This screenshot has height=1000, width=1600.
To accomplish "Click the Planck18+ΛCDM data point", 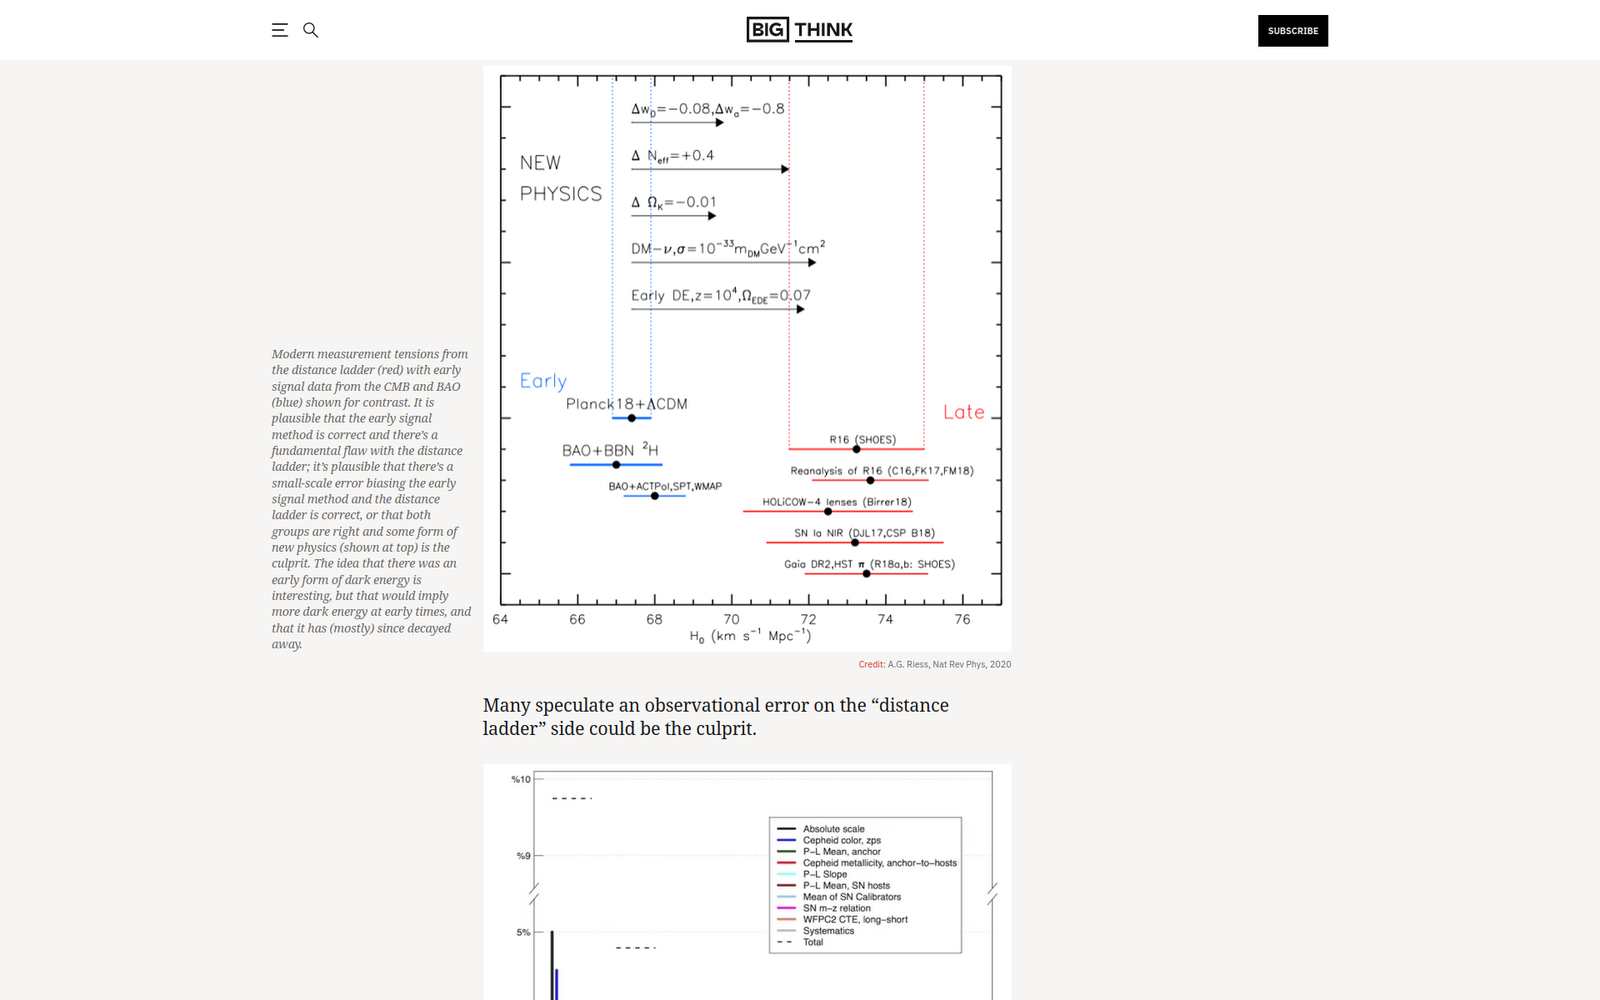I will pyautogui.click(x=632, y=418).
